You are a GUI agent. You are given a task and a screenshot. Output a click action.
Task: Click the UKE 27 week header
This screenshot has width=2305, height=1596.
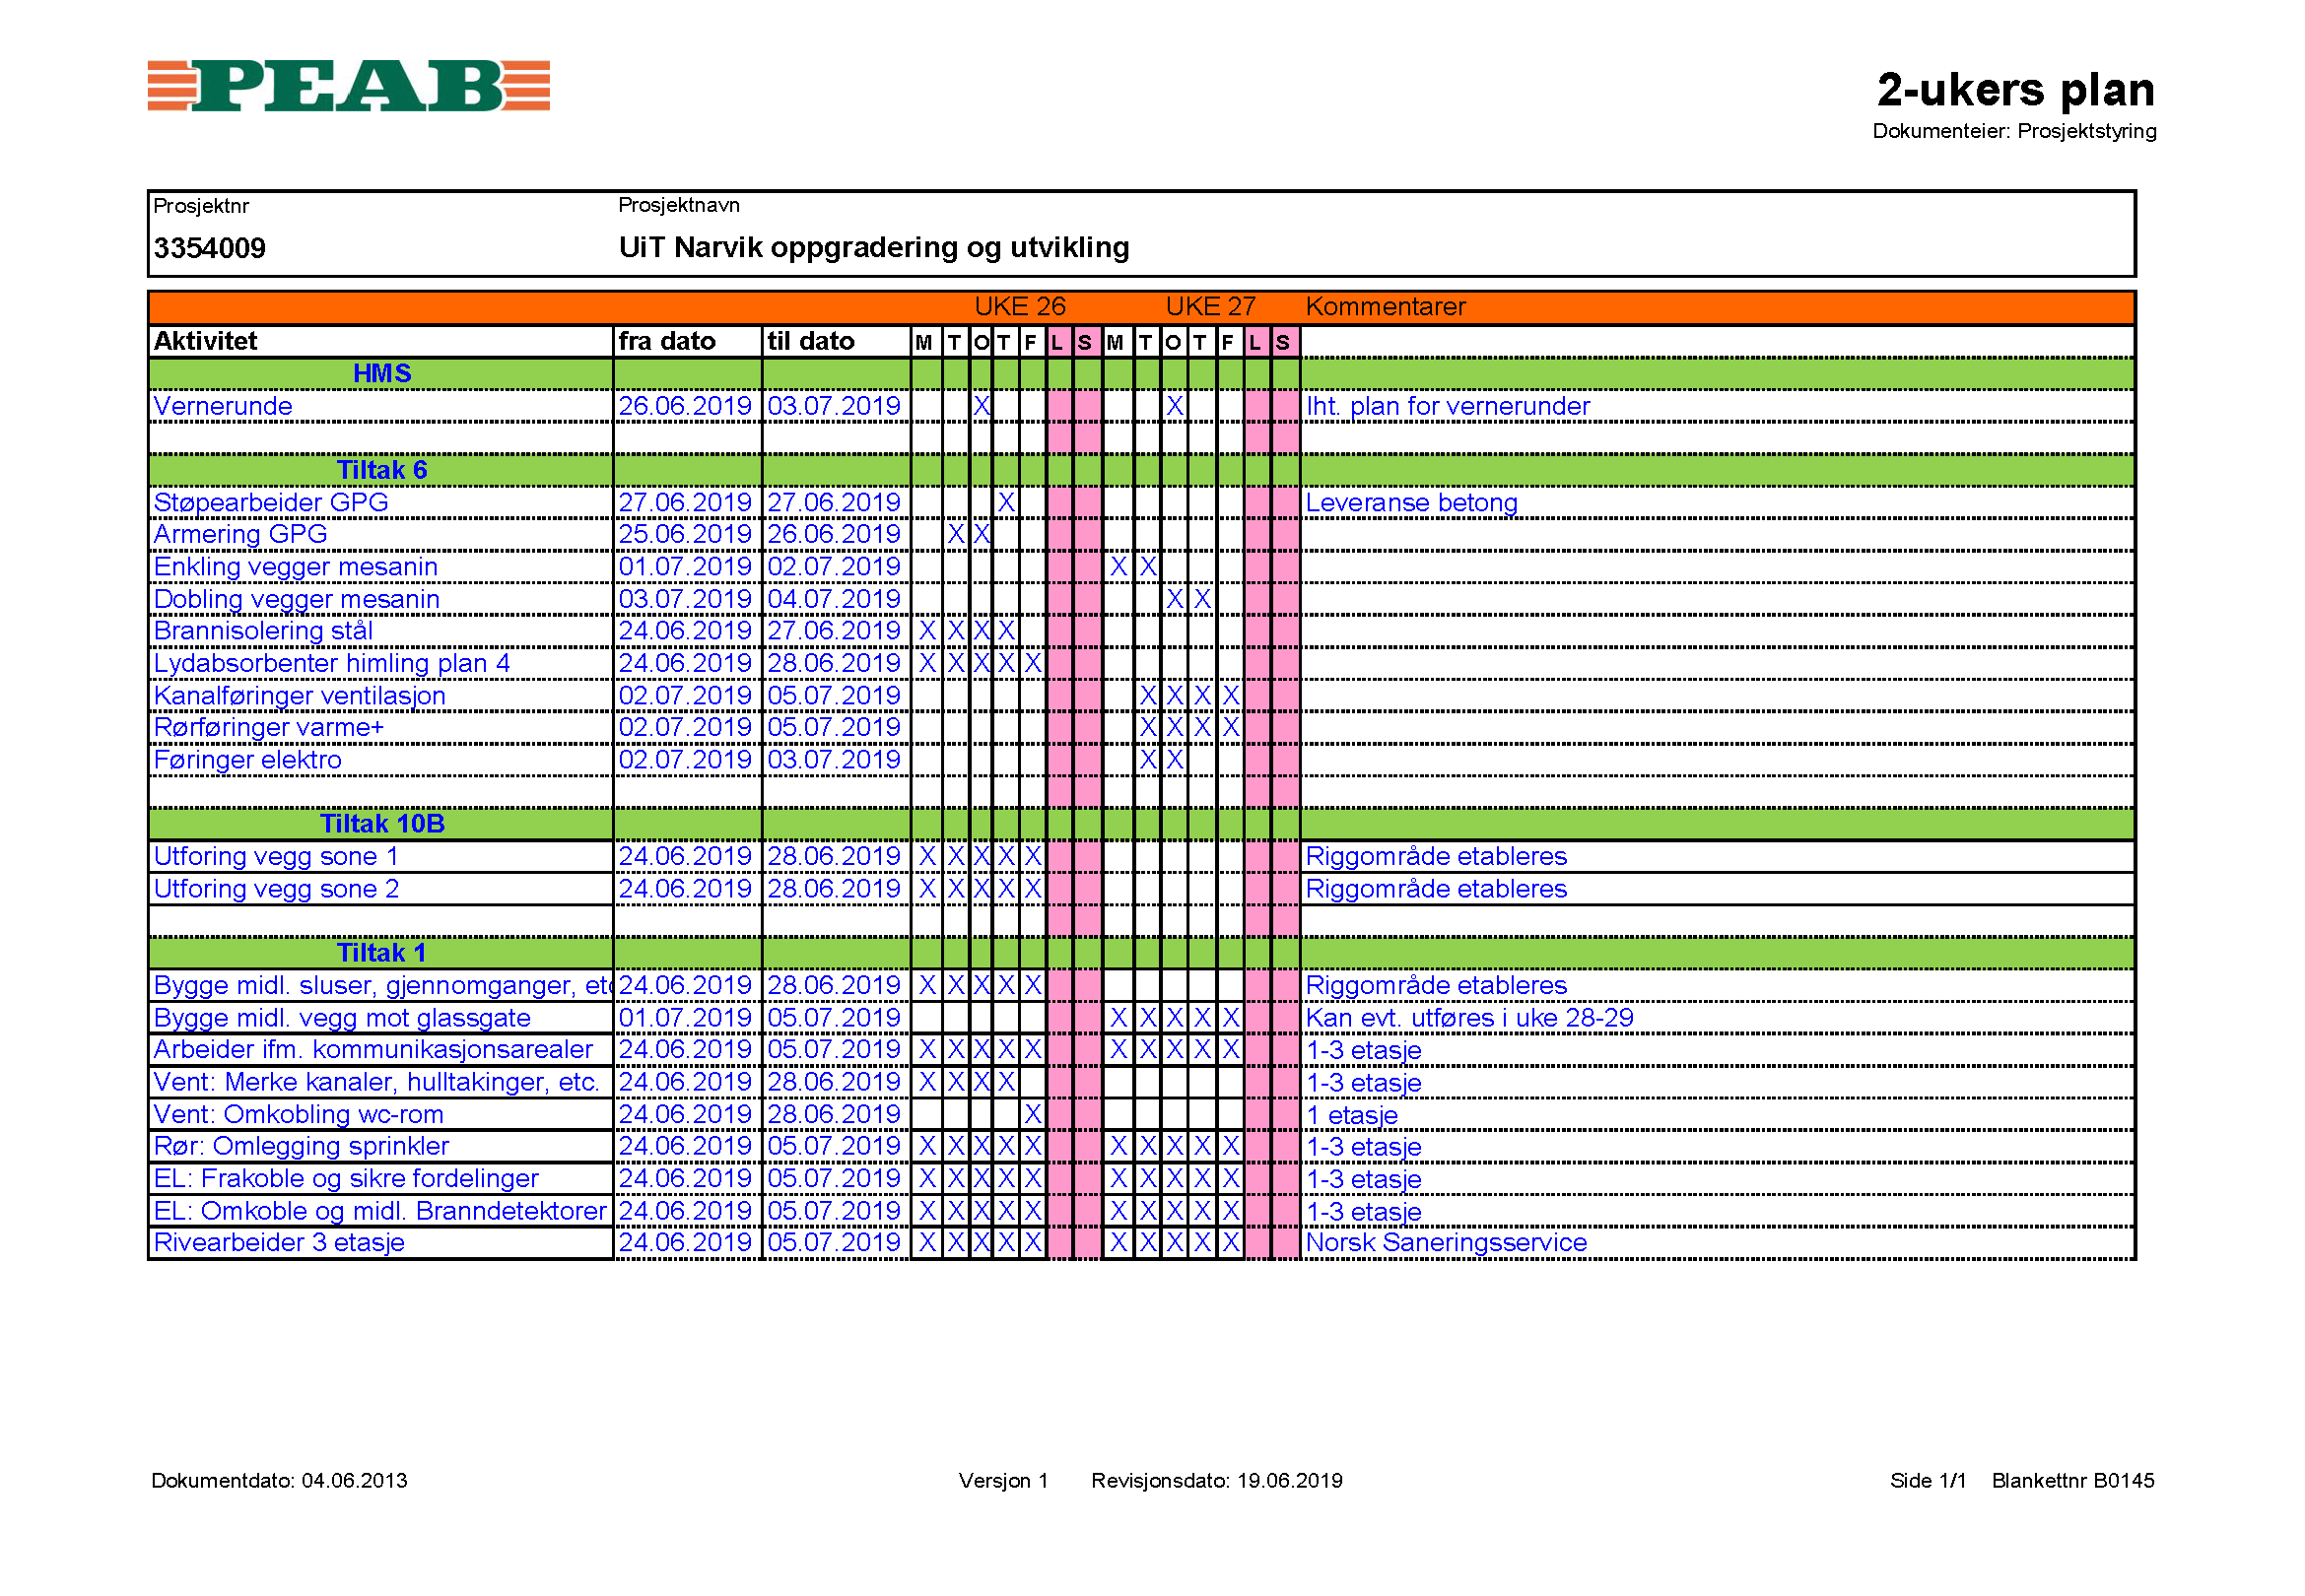click(1209, 307)
